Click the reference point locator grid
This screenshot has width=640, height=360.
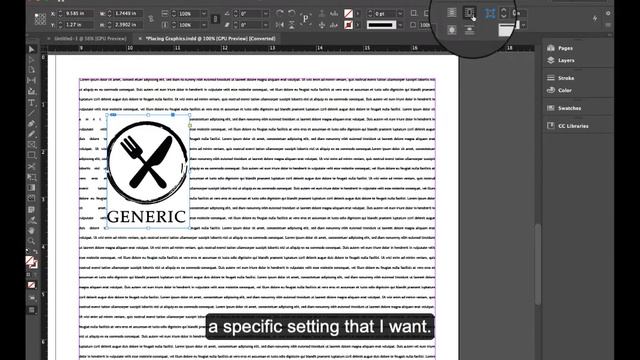pyautogui.click(x=40, y=19)
